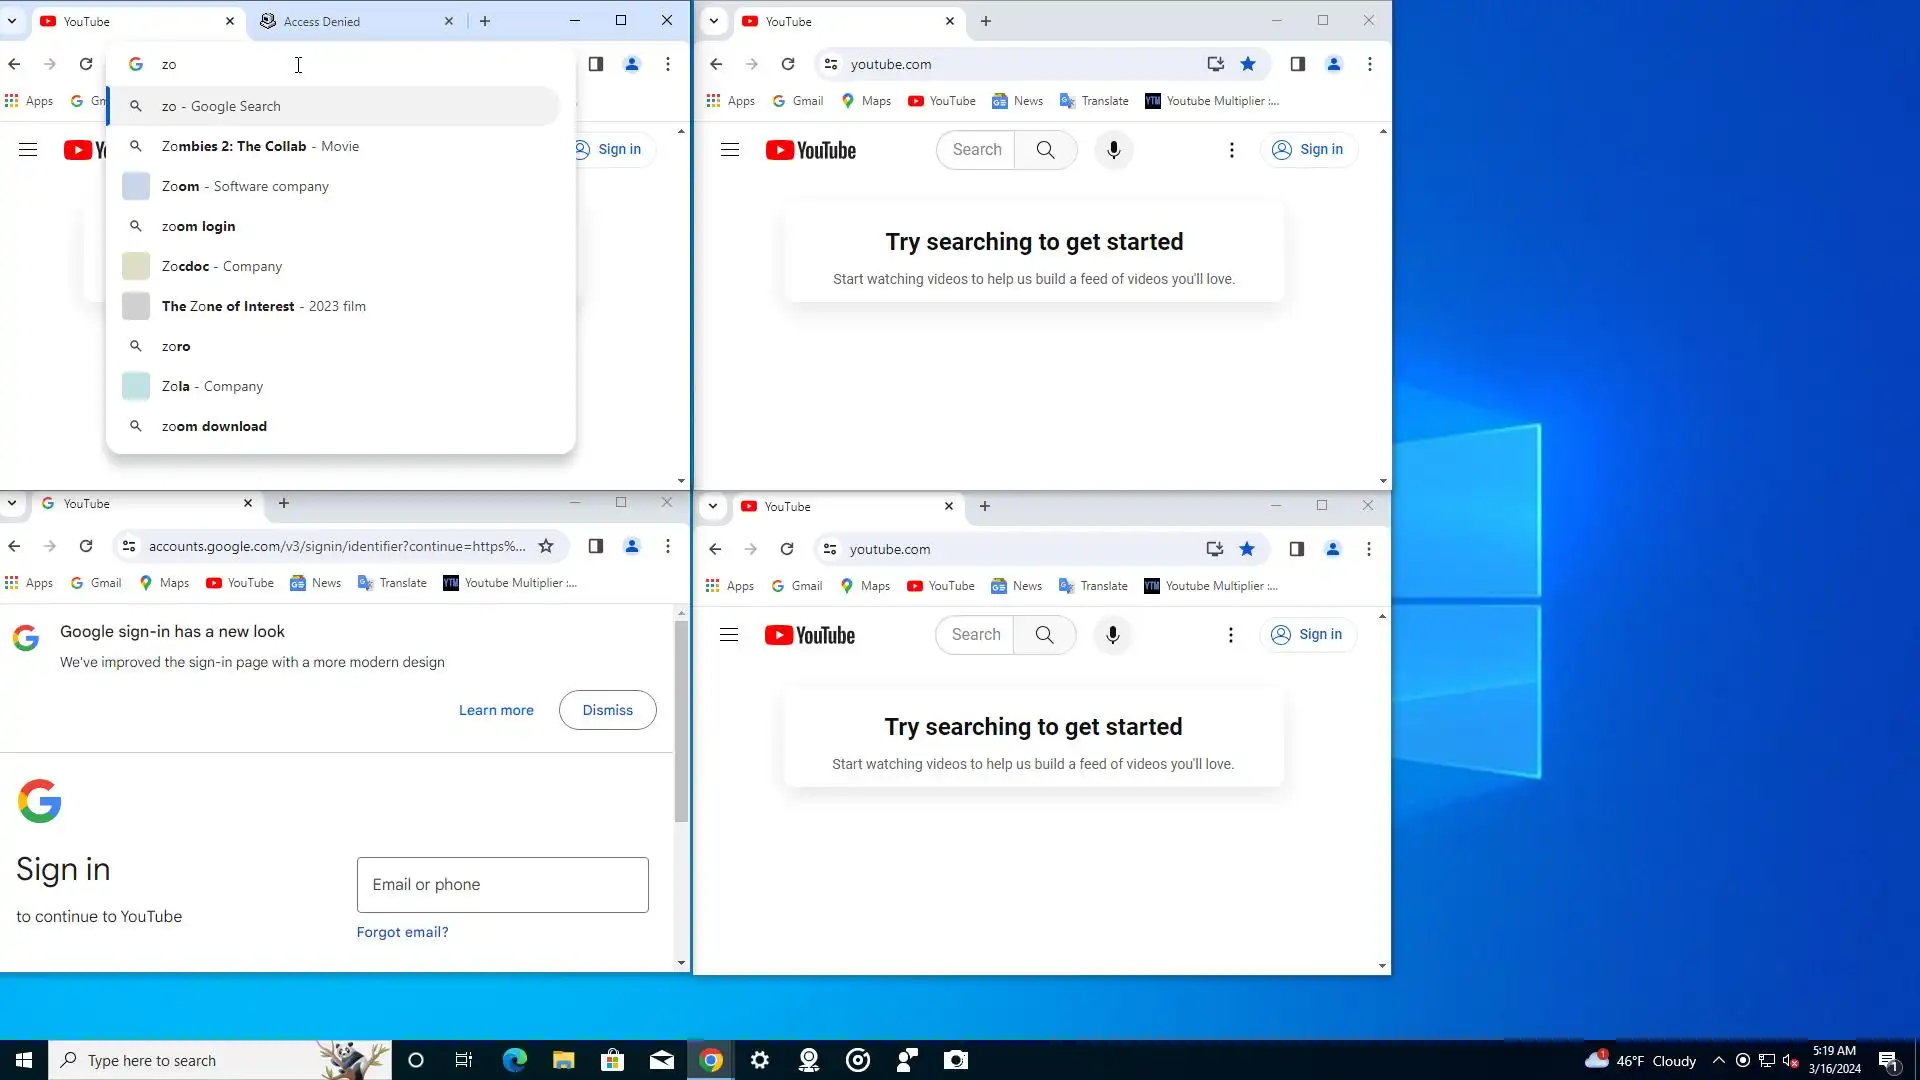
Task: Expand the tab search chevron in the bottom-left window
Action: coord(12,503)
